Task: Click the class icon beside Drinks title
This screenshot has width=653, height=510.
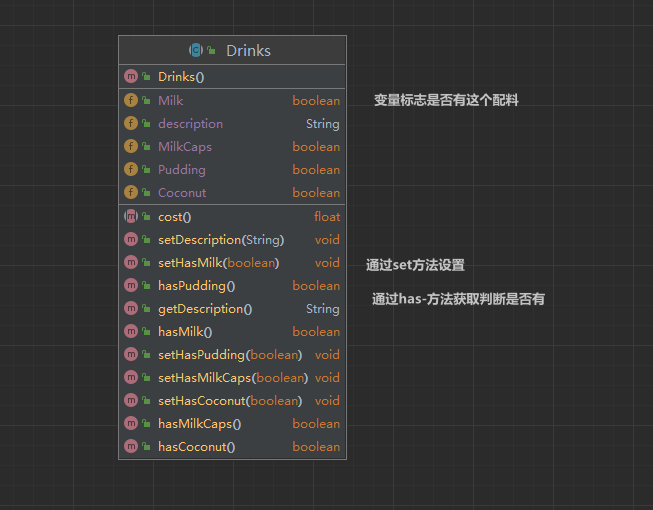Action: coord(196,50)
